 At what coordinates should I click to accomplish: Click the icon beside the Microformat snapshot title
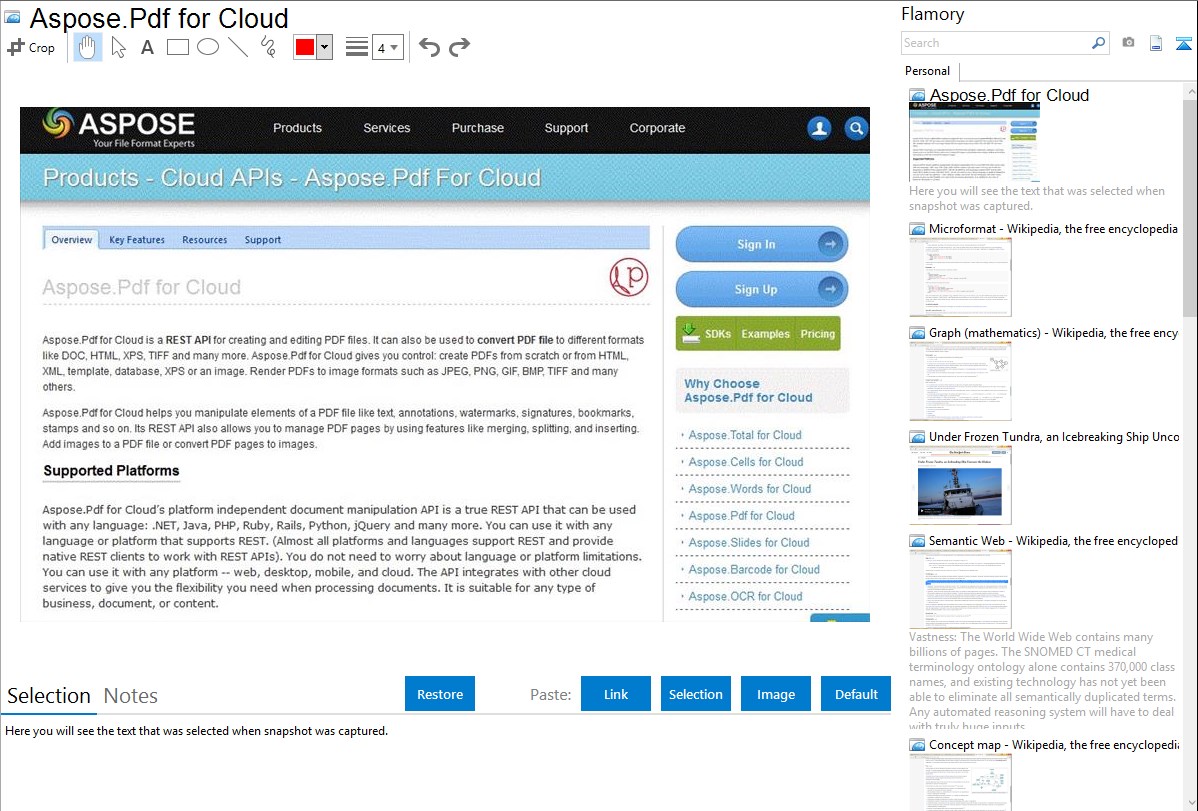click(917, 229)
